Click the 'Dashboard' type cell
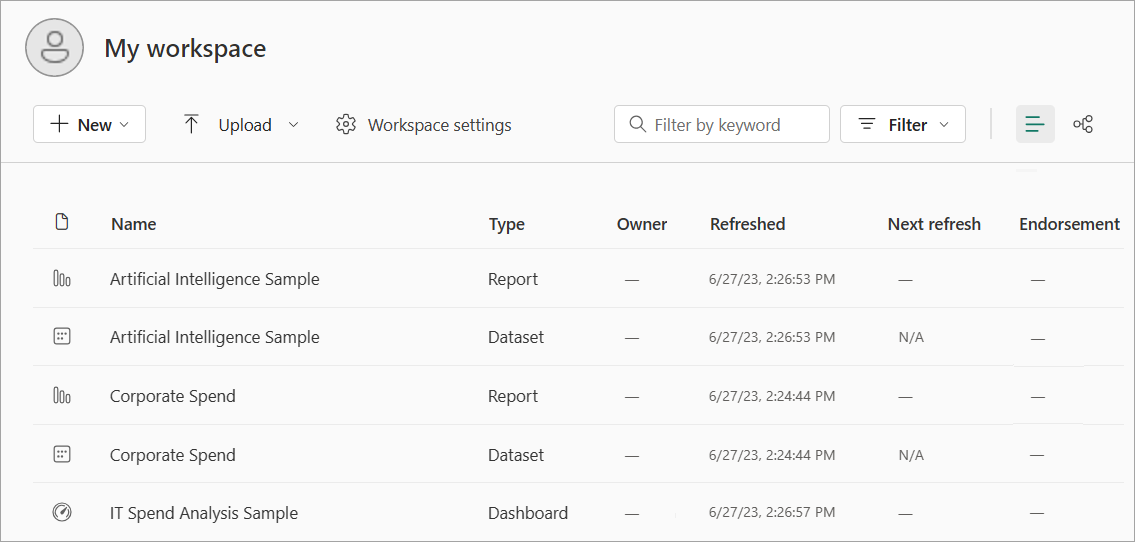1135x542 pixels. pos(528,513)
